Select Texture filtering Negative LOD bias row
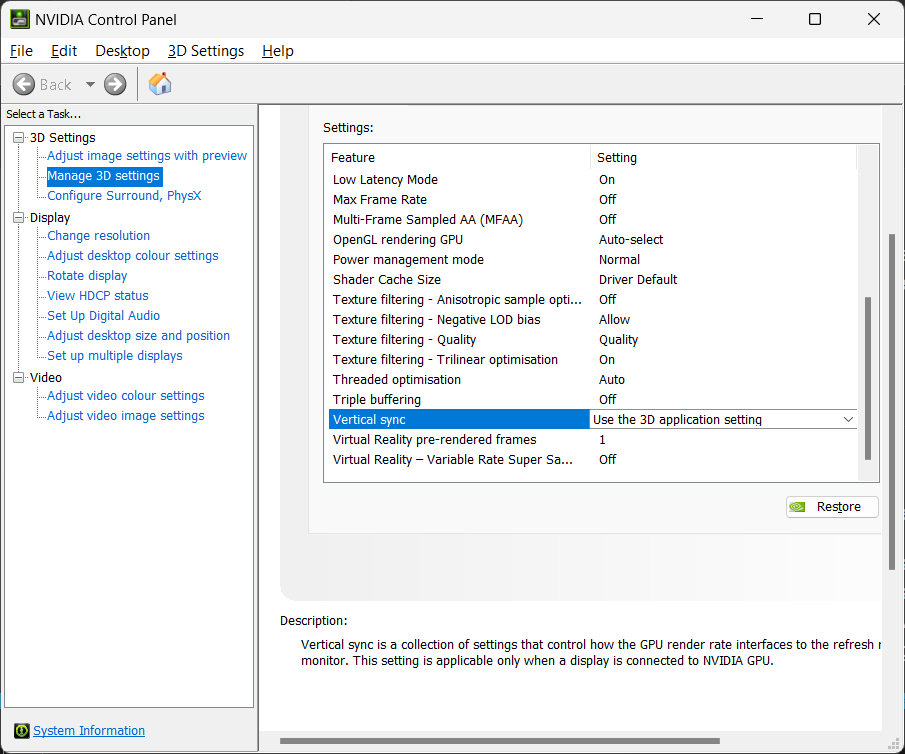The height and width of the screenshot is (754, 905). coord(593,320)
